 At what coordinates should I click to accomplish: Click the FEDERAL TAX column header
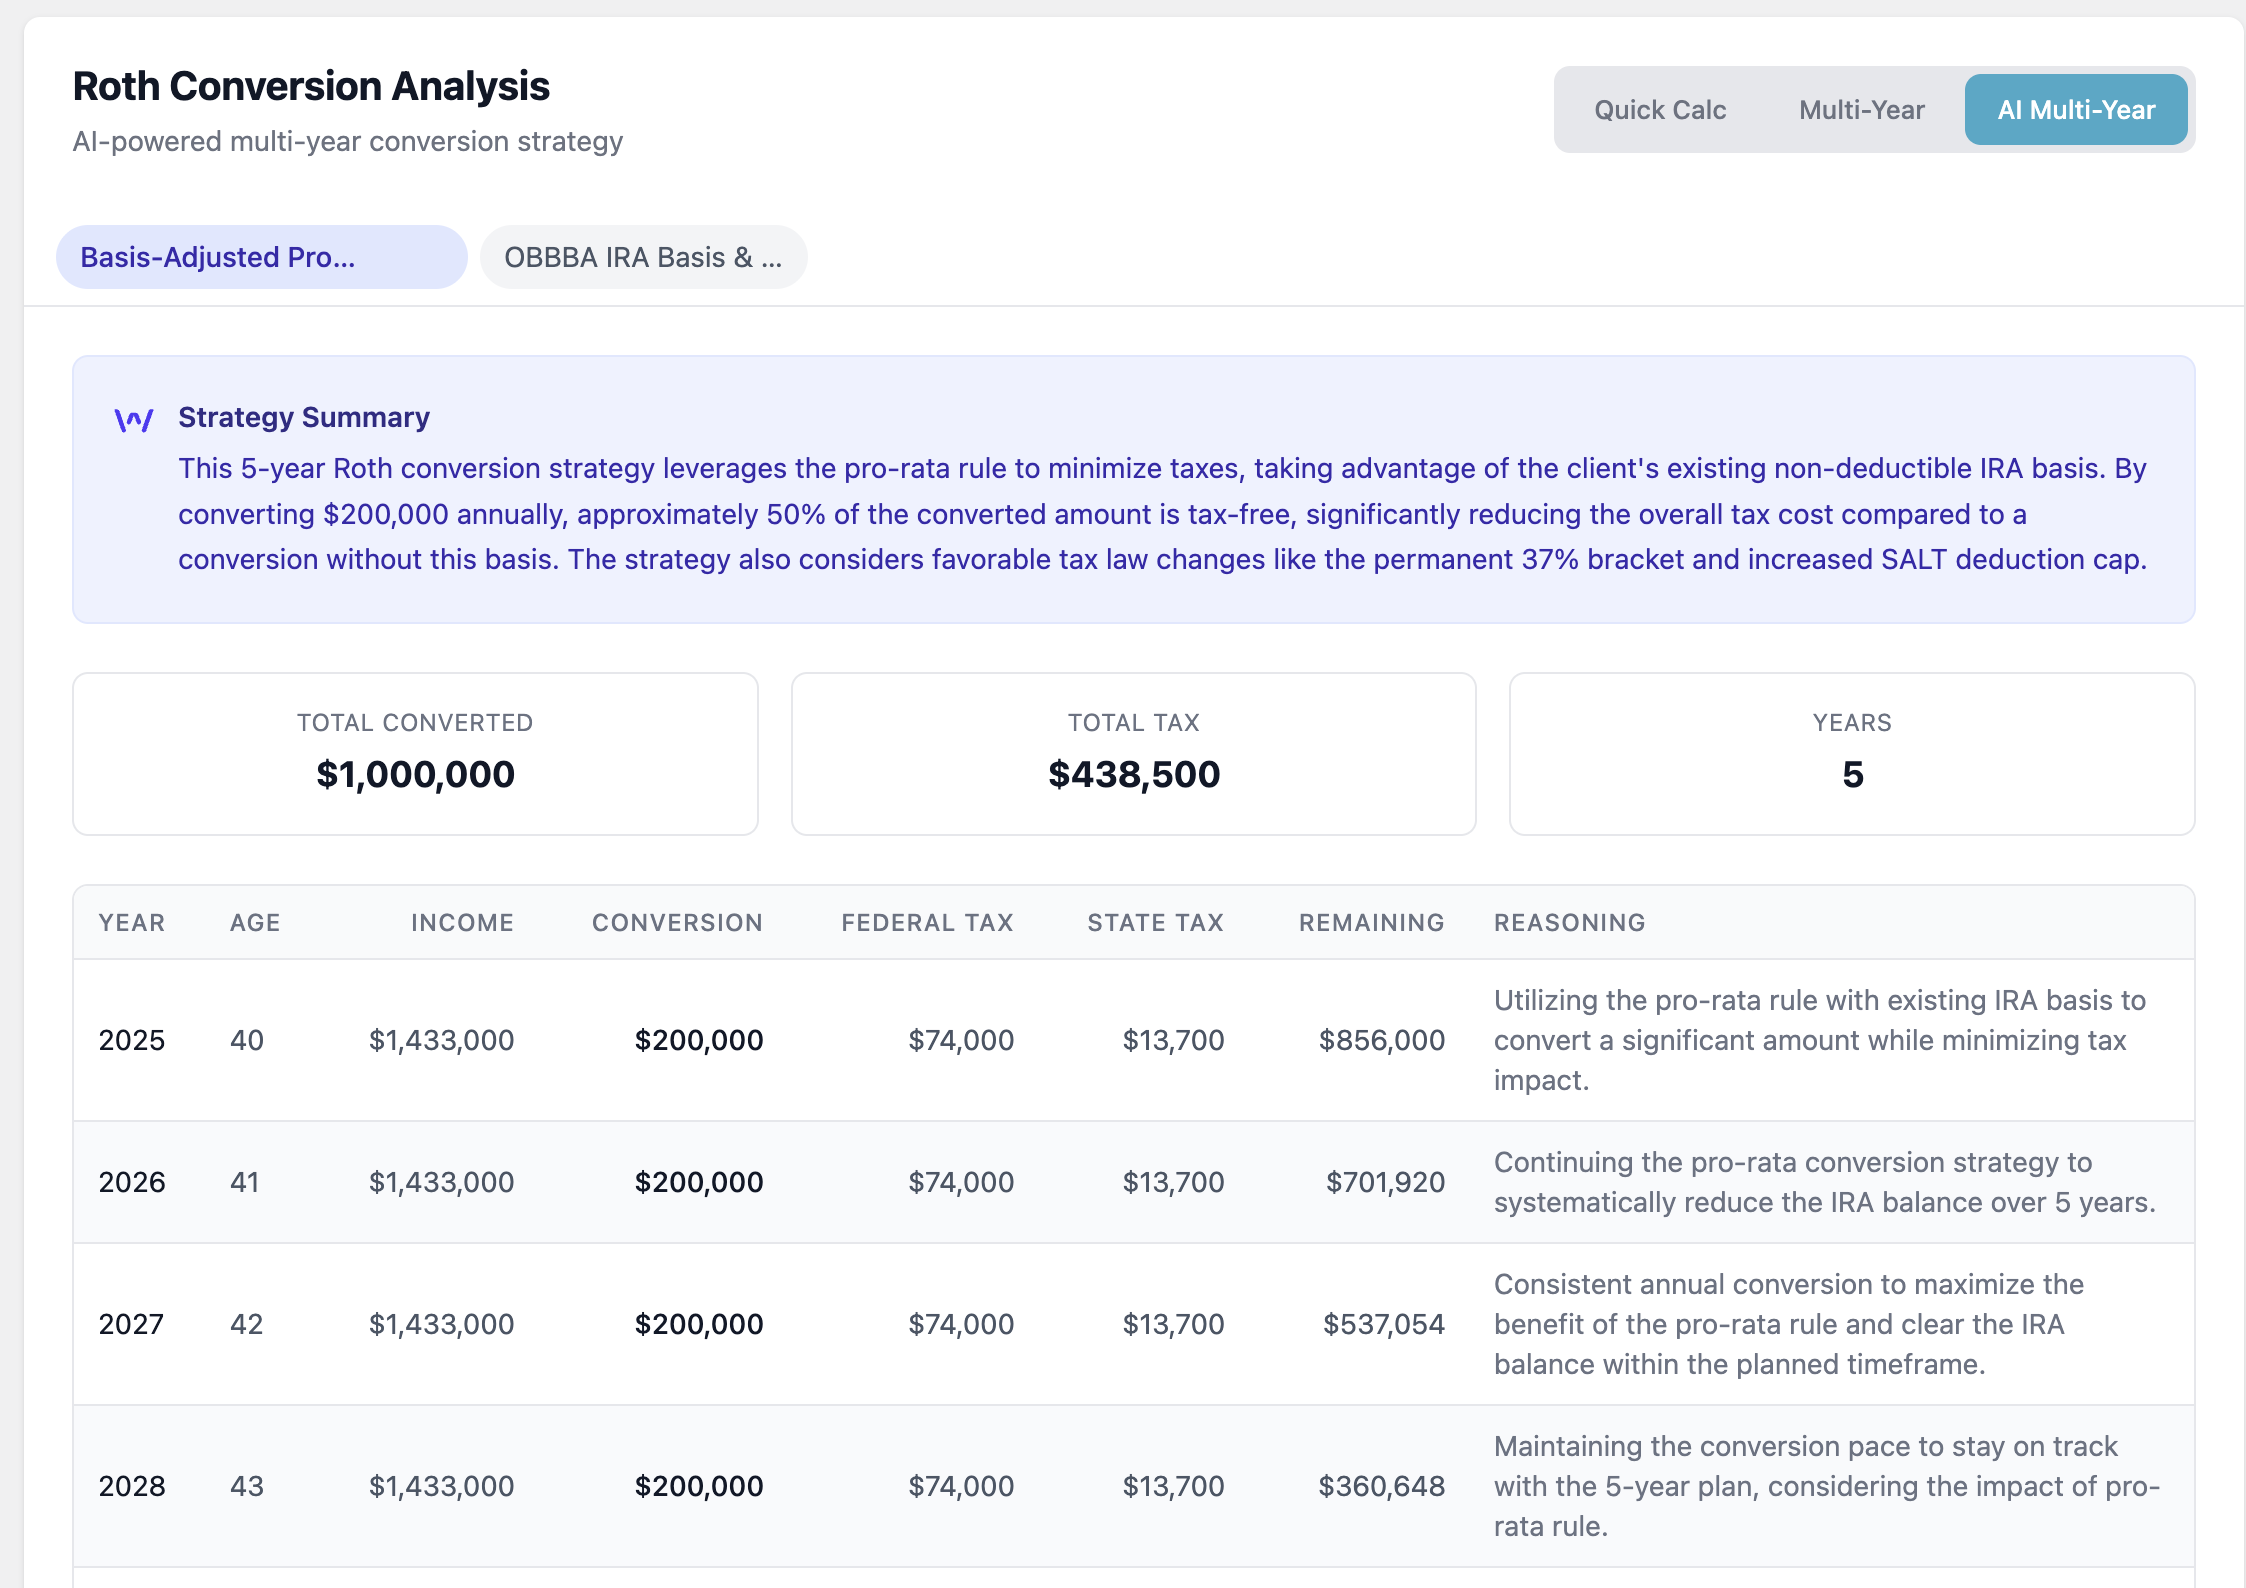point(927,922)
